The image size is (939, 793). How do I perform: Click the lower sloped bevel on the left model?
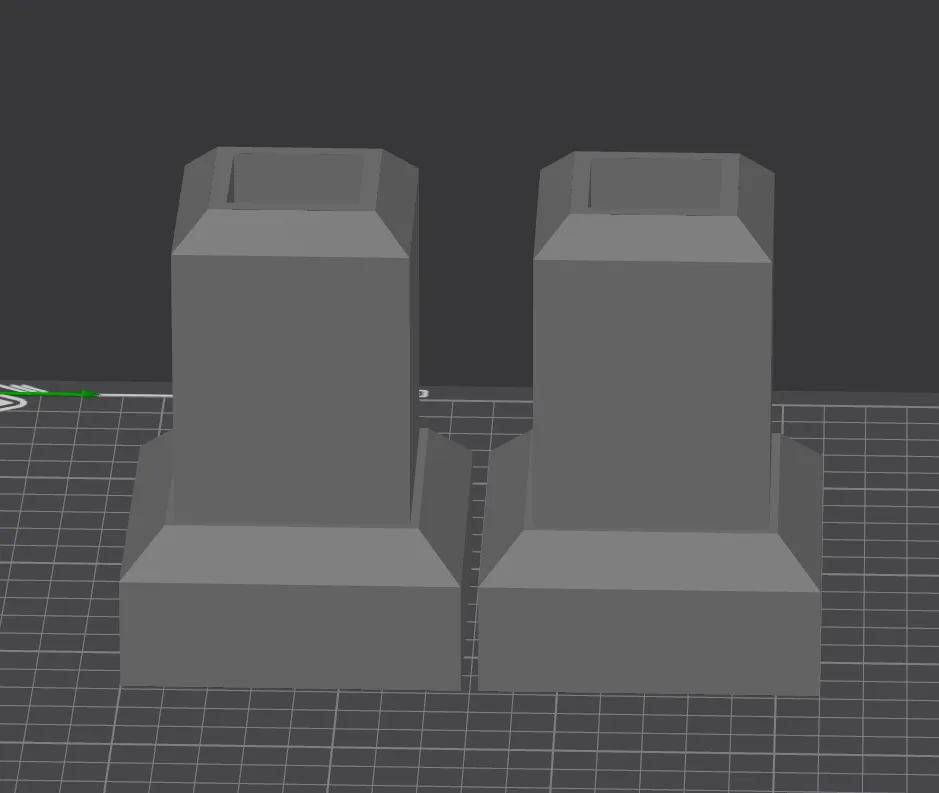288,554
